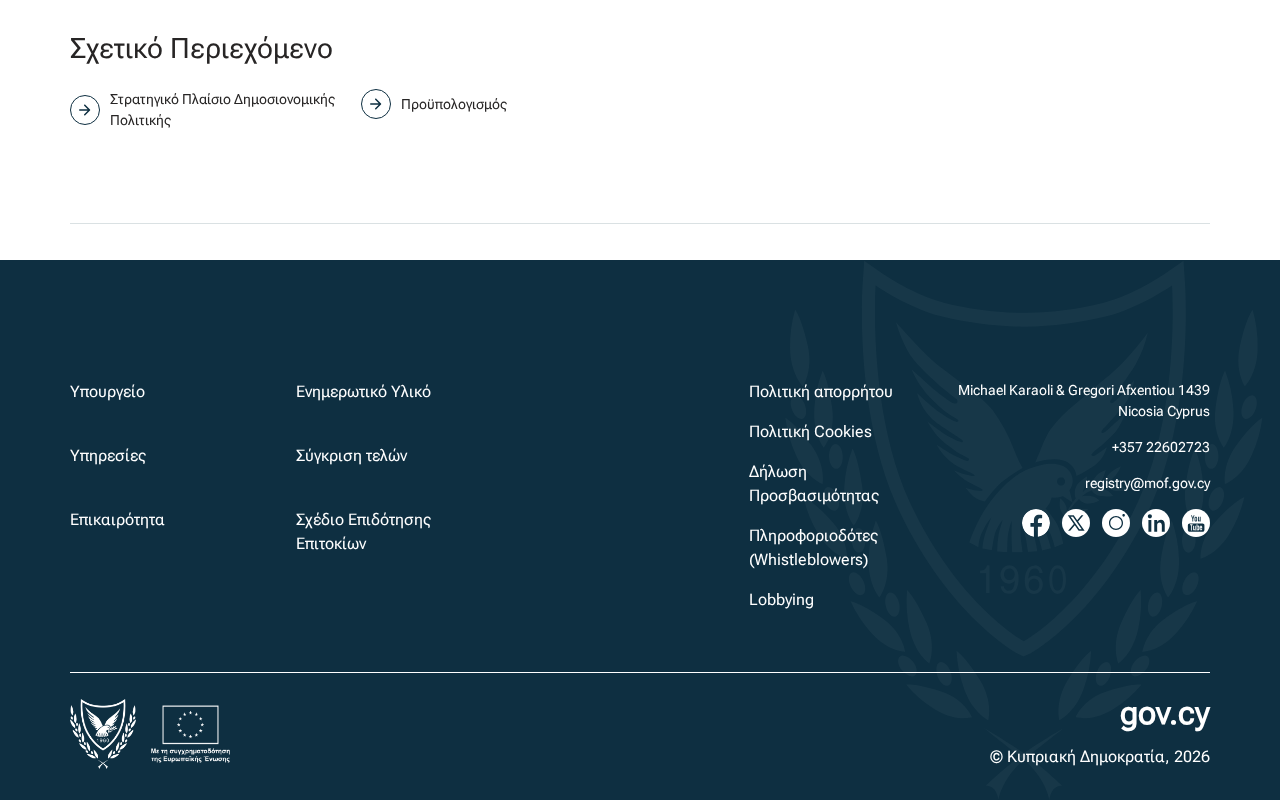Open the Προϋπολογισμός related link
The height and width of the screenshot is (800, 1280).
click(454, 104)
